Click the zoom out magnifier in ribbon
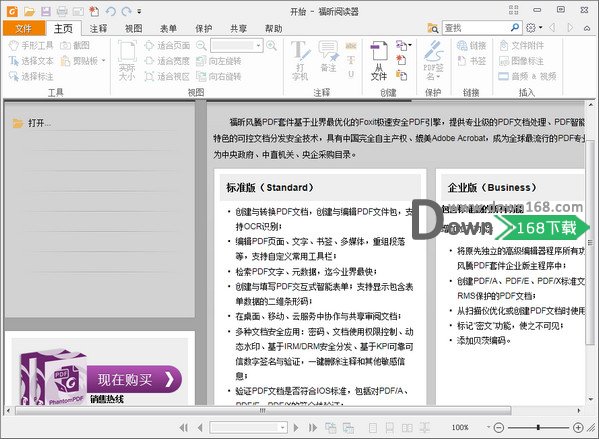This screenshot has width=599, height=439. coord(201,46)
